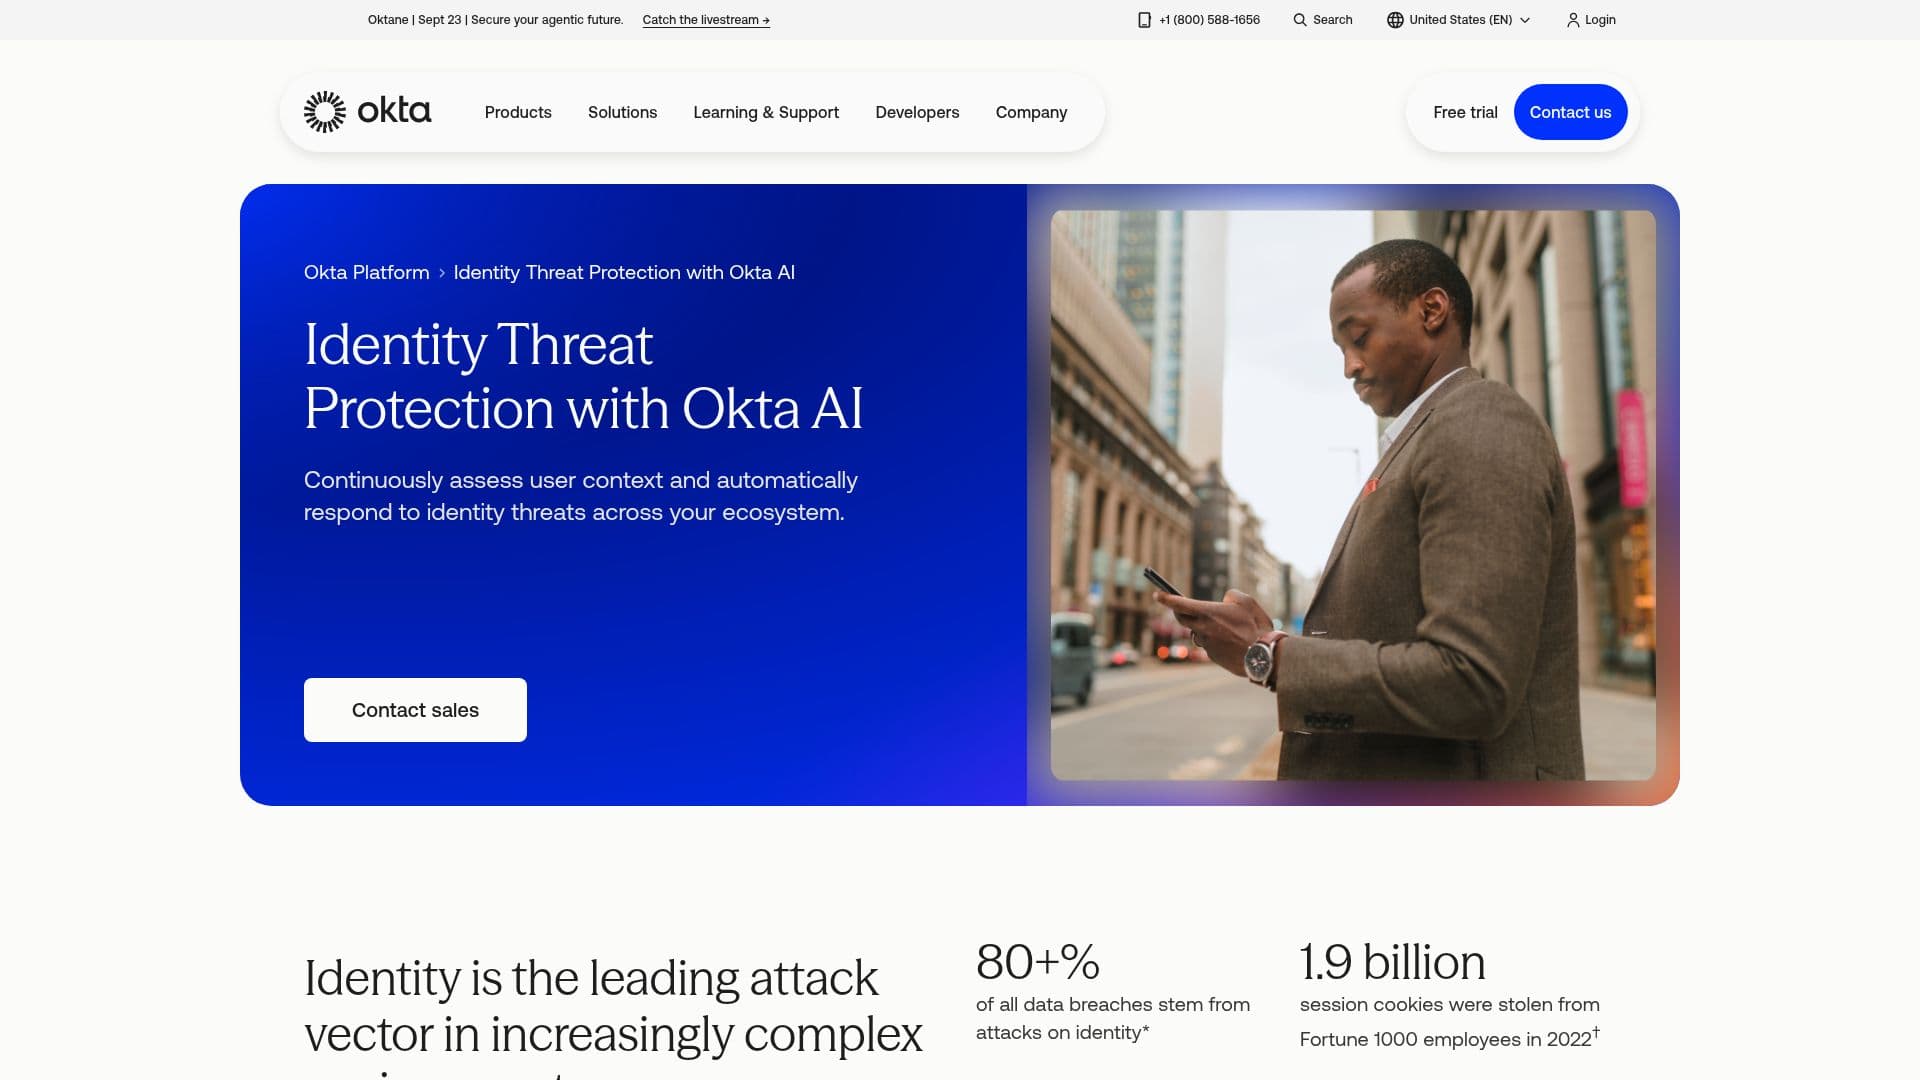Click the Contact sales button
The width and height of the screenshot is (1920, 1080).
click(x=415, y=710)
